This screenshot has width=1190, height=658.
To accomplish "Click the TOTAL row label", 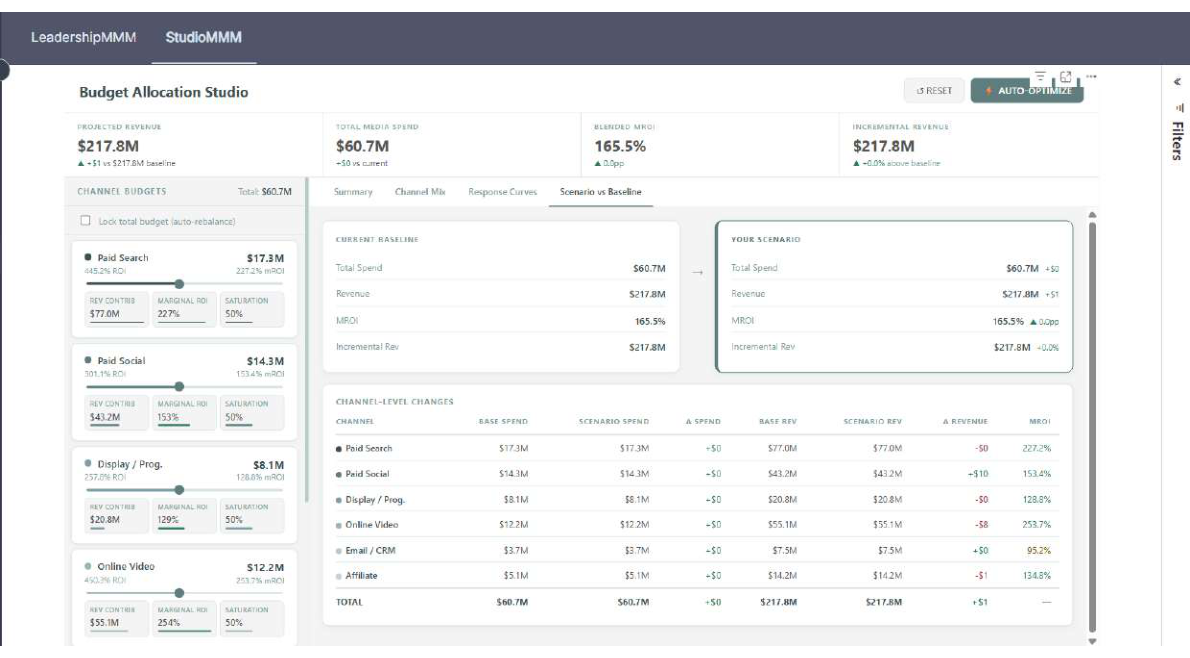I will pyautogui.click(x=349, y=603).
